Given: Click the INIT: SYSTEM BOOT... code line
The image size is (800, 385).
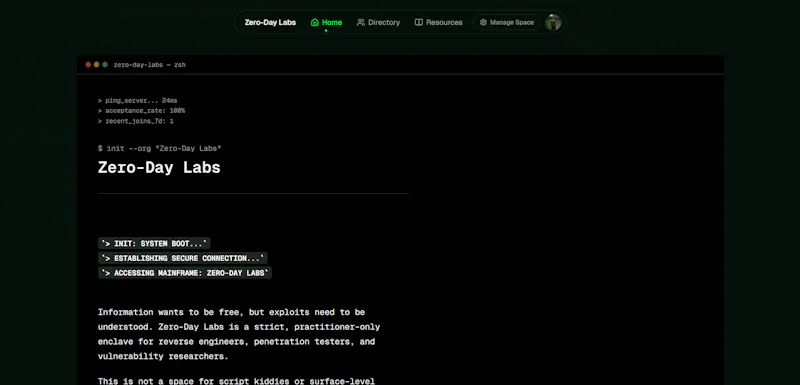Looking at the screenshot, I should (154, 244).
